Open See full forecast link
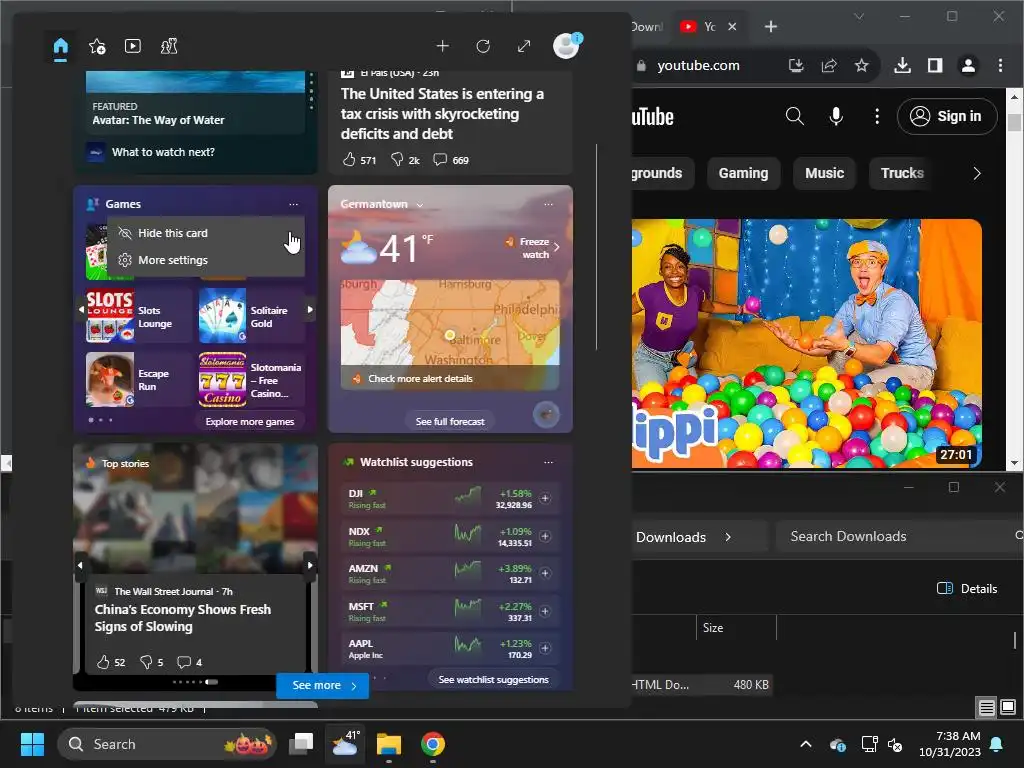1024x768 pixels. click(450, 422)
